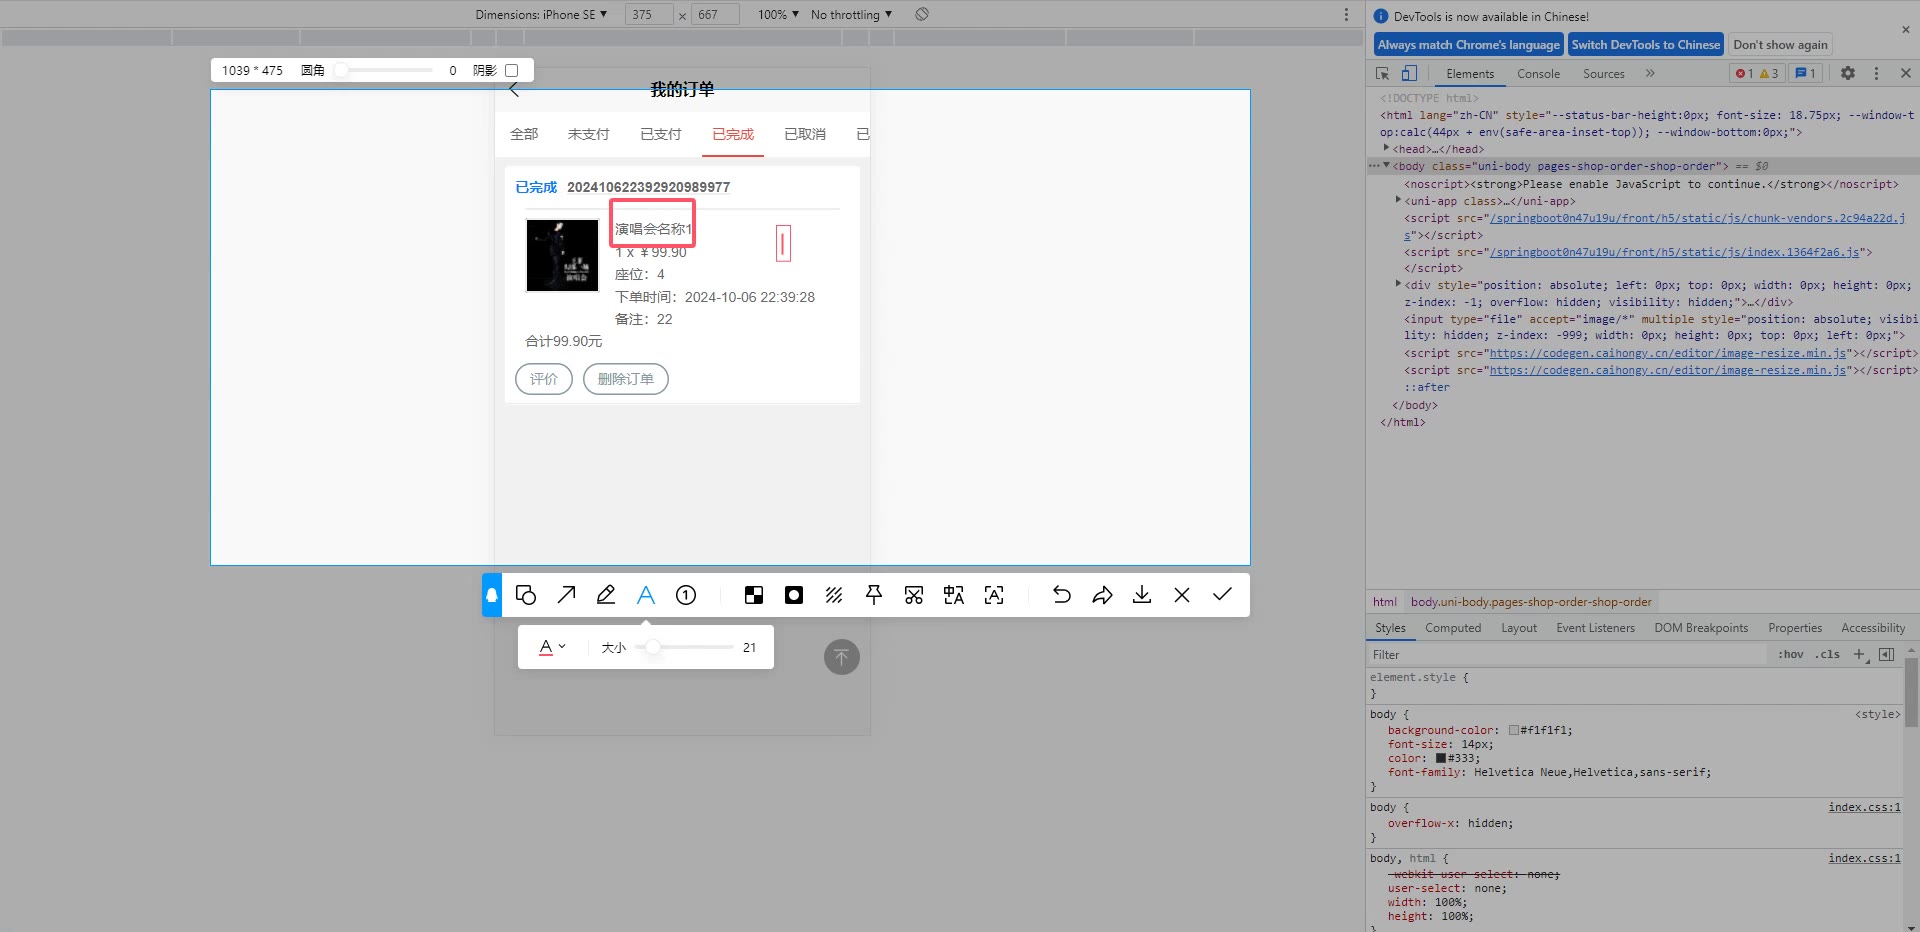Viewport: 1920px width, 932px height.
Task: Select the mosaic blur tool
Action: [754, 595]
